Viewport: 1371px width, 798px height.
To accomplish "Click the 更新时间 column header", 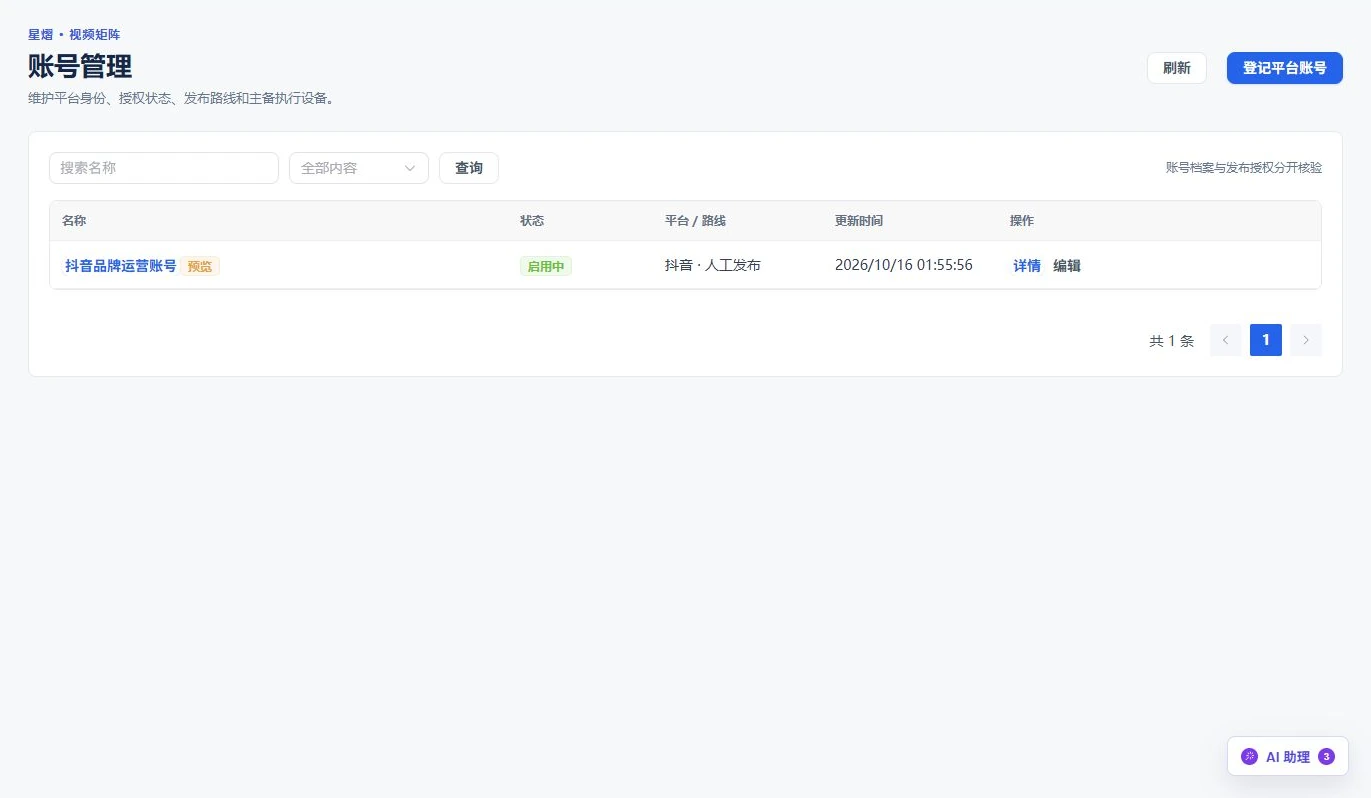I will (x=859, y=221).
